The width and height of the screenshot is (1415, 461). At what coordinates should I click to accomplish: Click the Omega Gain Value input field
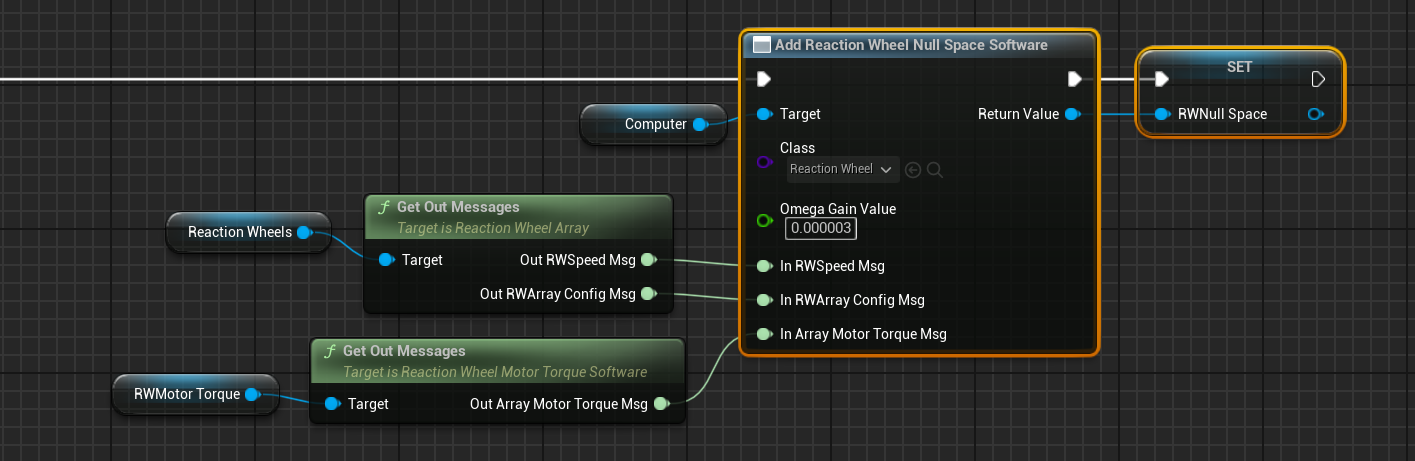820,229
